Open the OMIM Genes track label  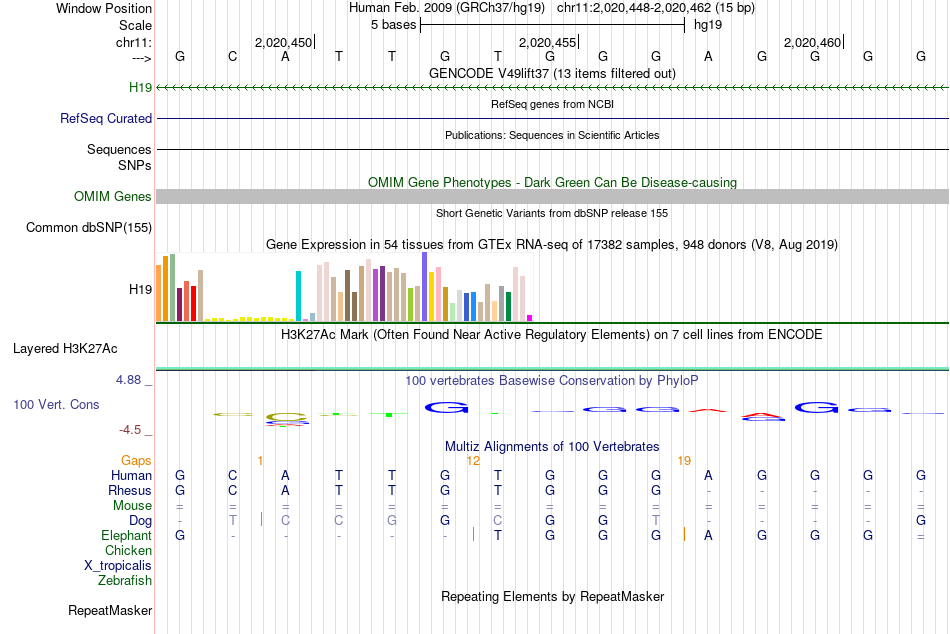tap(112, 196)
